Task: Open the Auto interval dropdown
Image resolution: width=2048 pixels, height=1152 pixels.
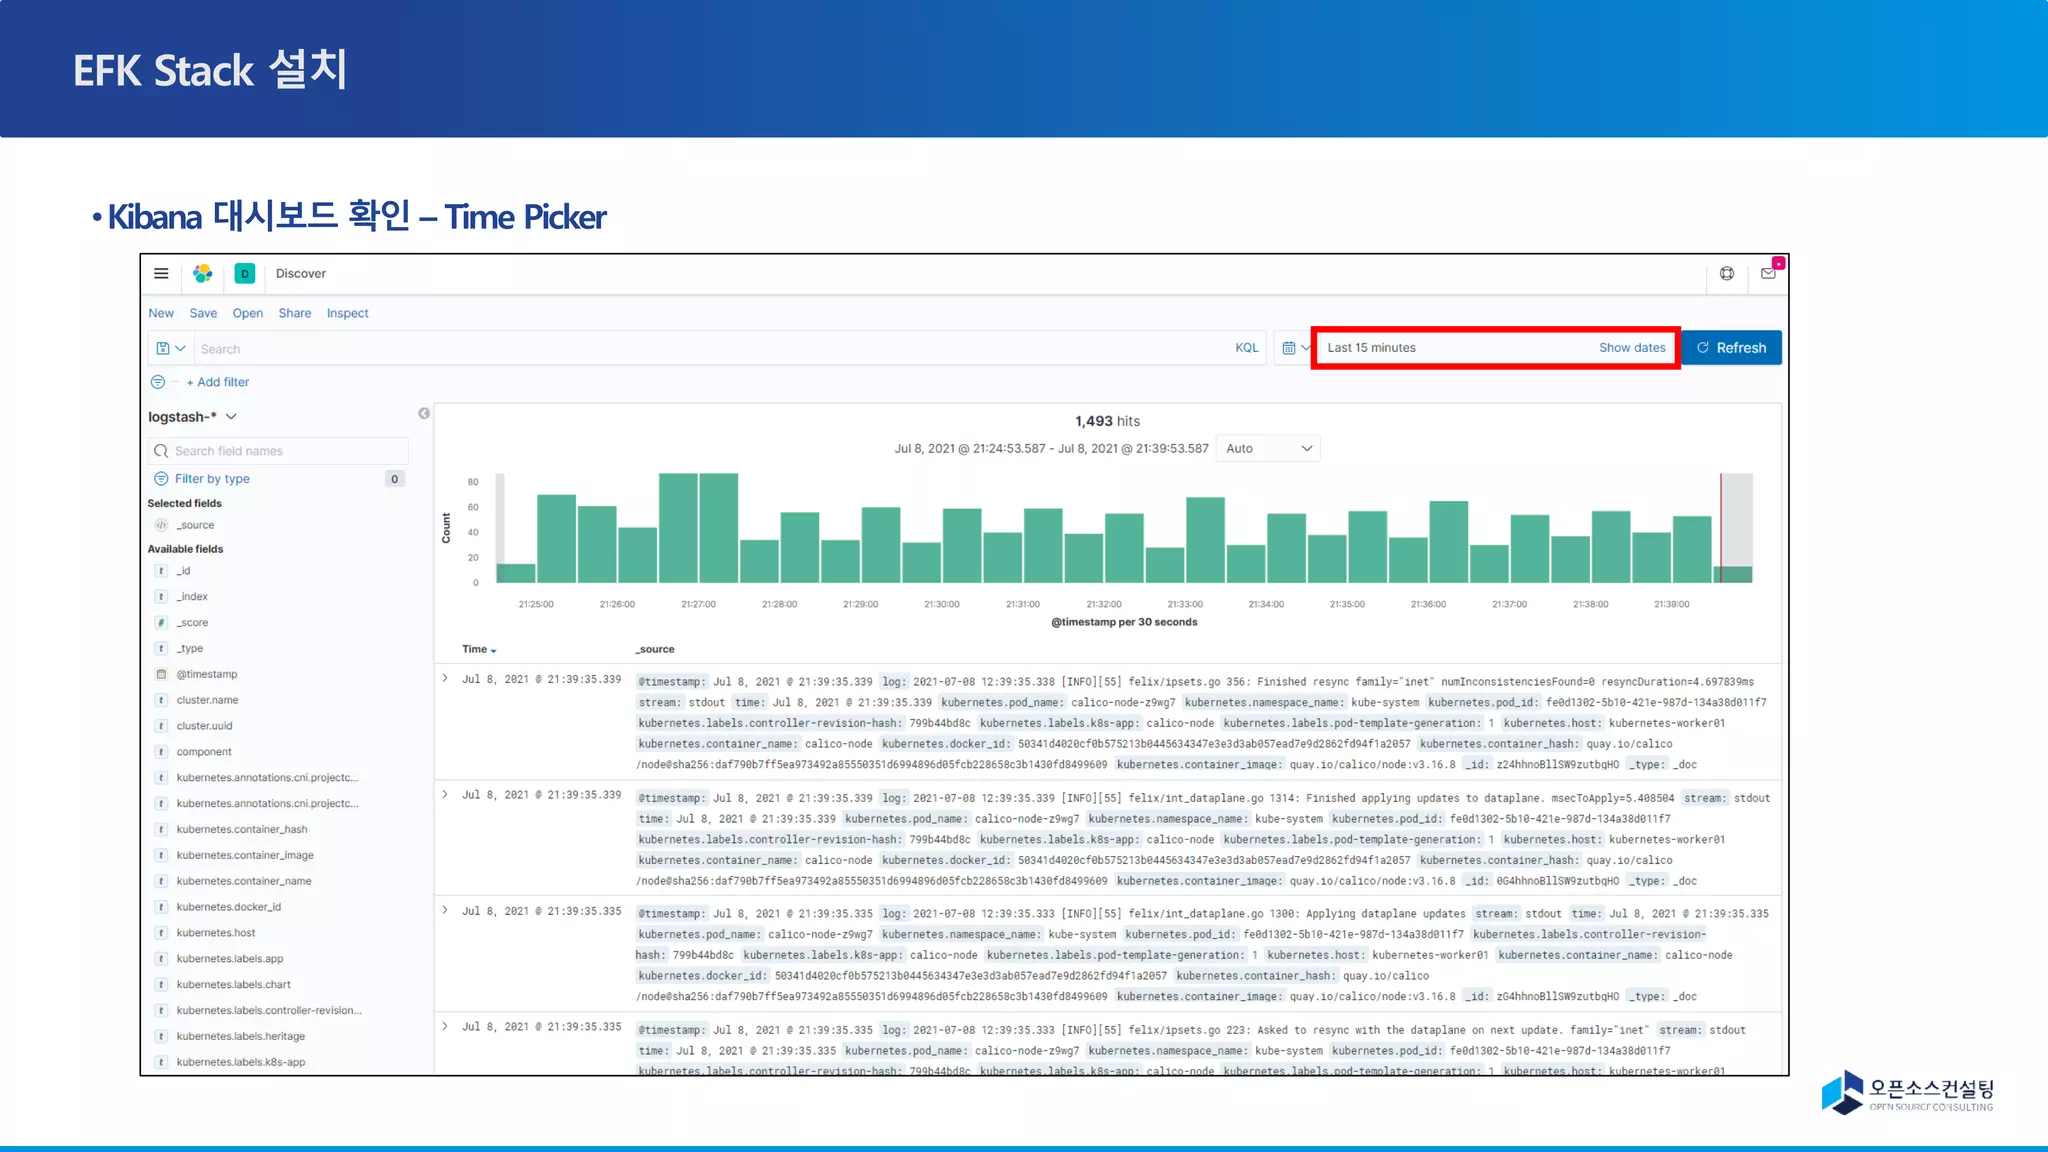Action: click(x=1268, y=449)
